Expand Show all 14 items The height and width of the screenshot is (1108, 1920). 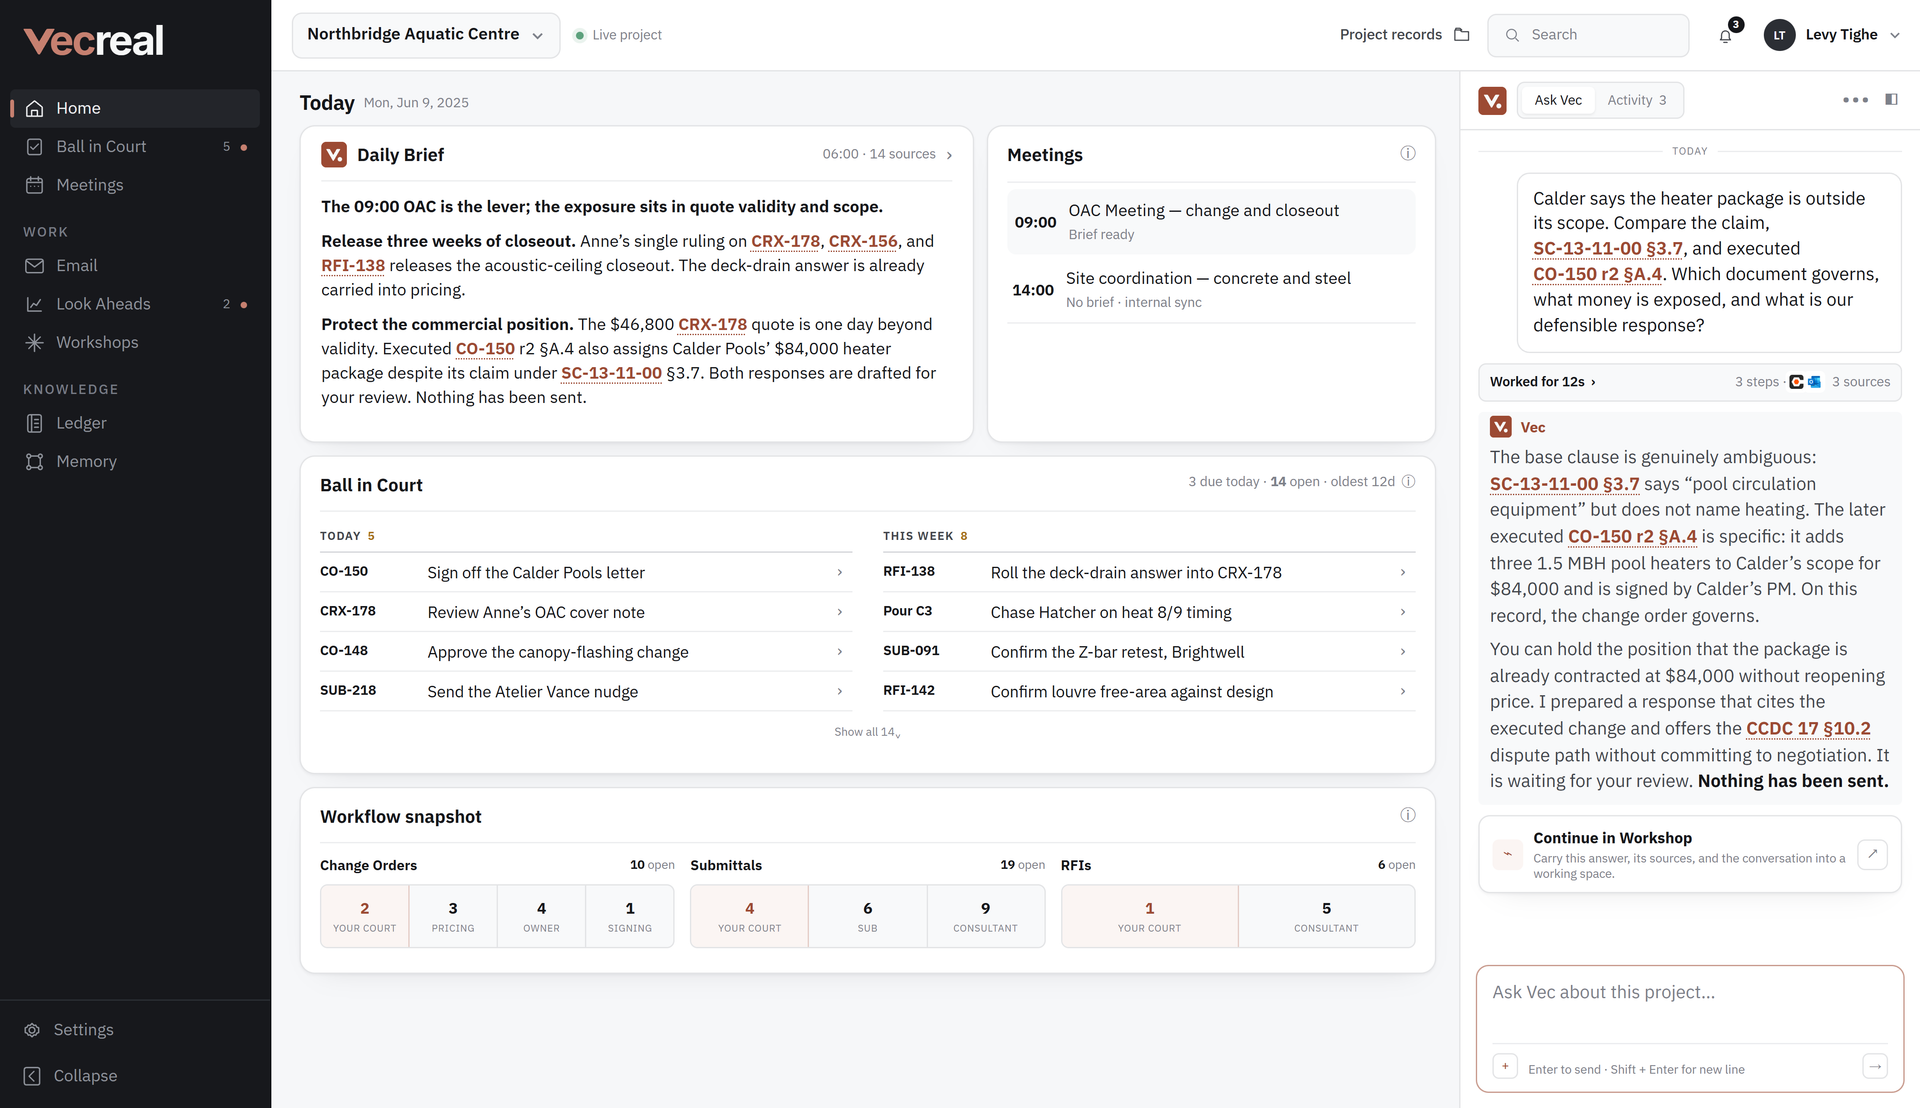click(x=867, y=732)
